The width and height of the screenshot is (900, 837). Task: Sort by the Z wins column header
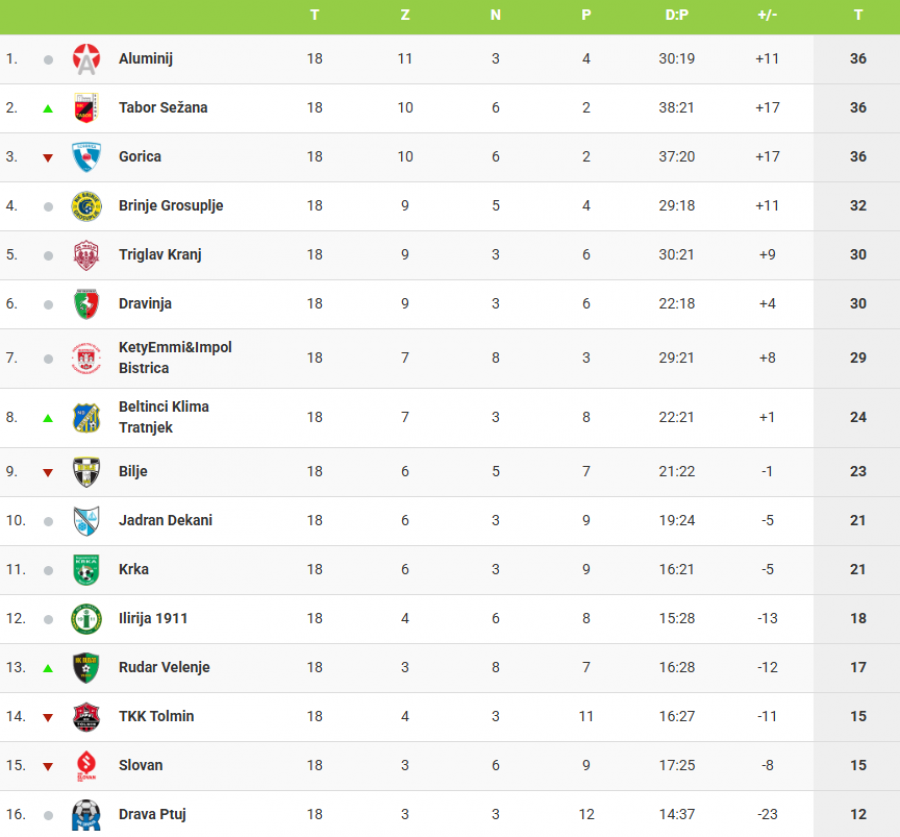pos(405,15)
